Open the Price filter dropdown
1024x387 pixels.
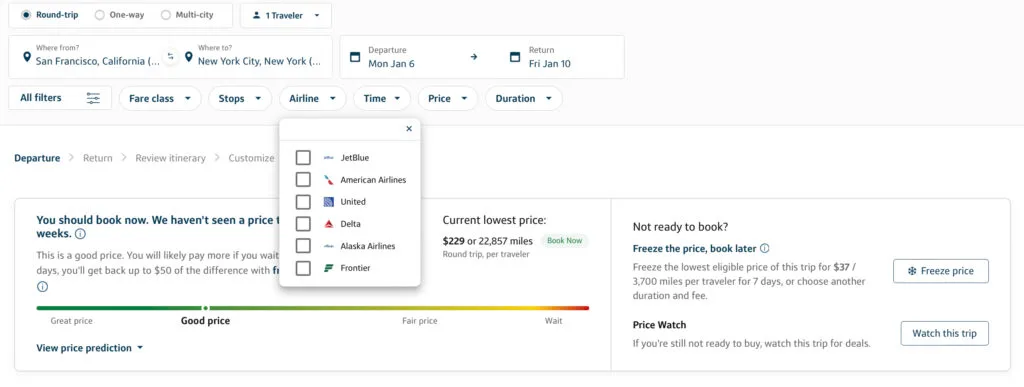[x=447, y=99]
